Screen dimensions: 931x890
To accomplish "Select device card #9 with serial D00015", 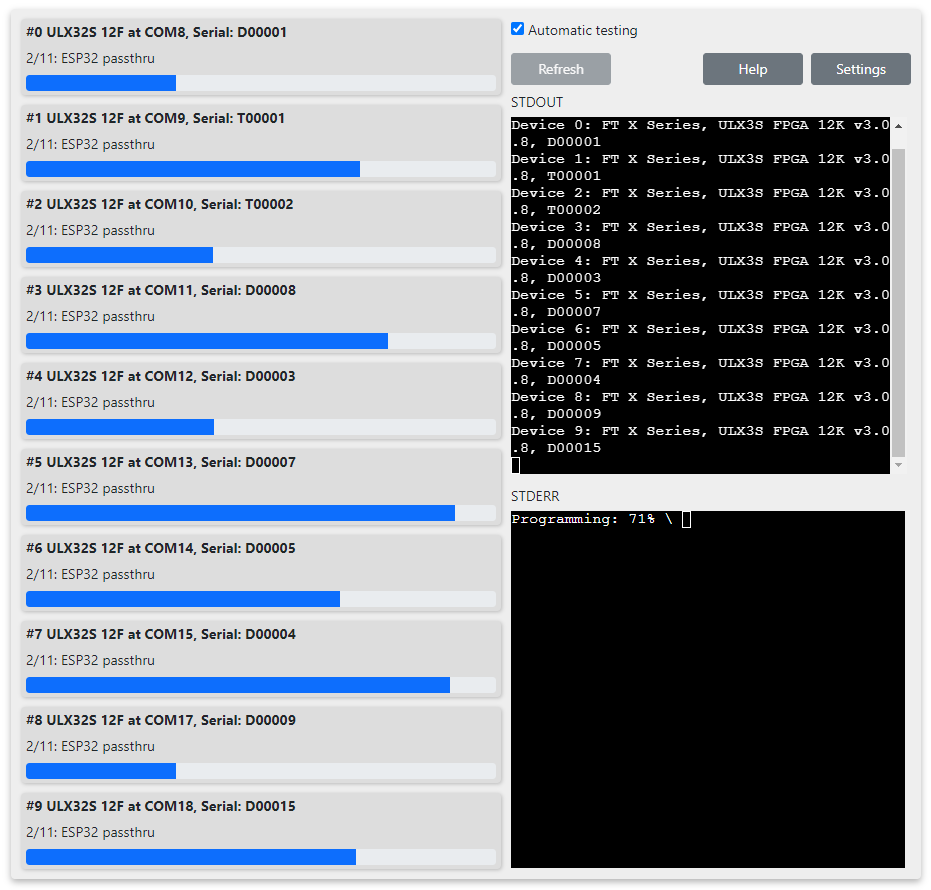I will click(260, 819).
